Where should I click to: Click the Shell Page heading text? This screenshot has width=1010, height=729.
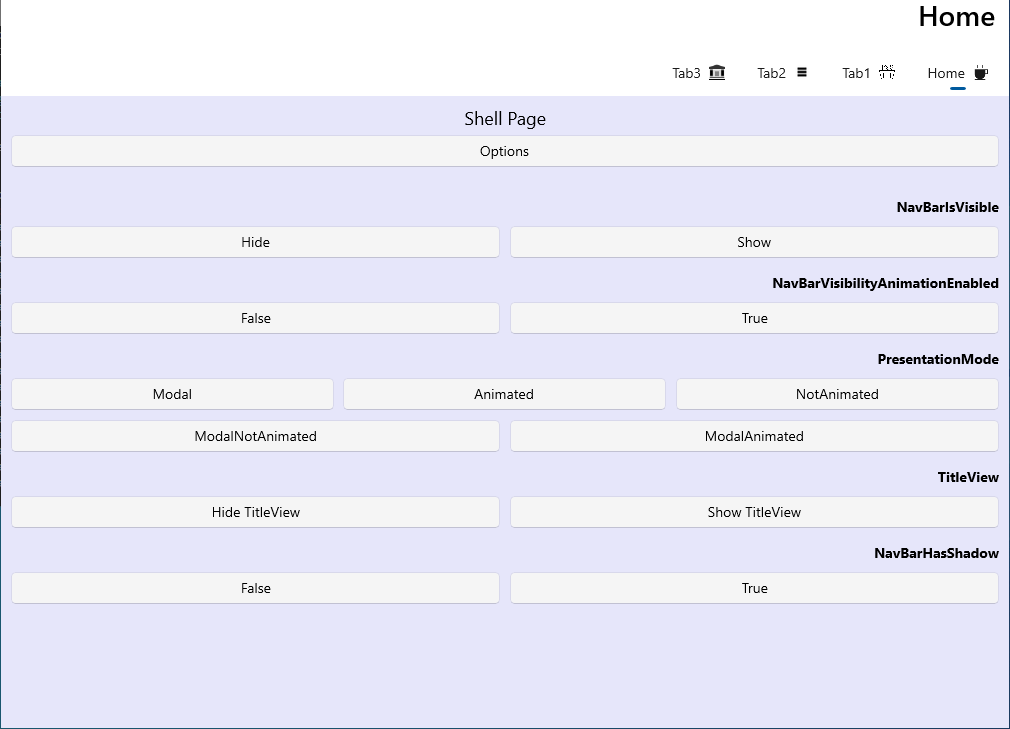(505, 119)
